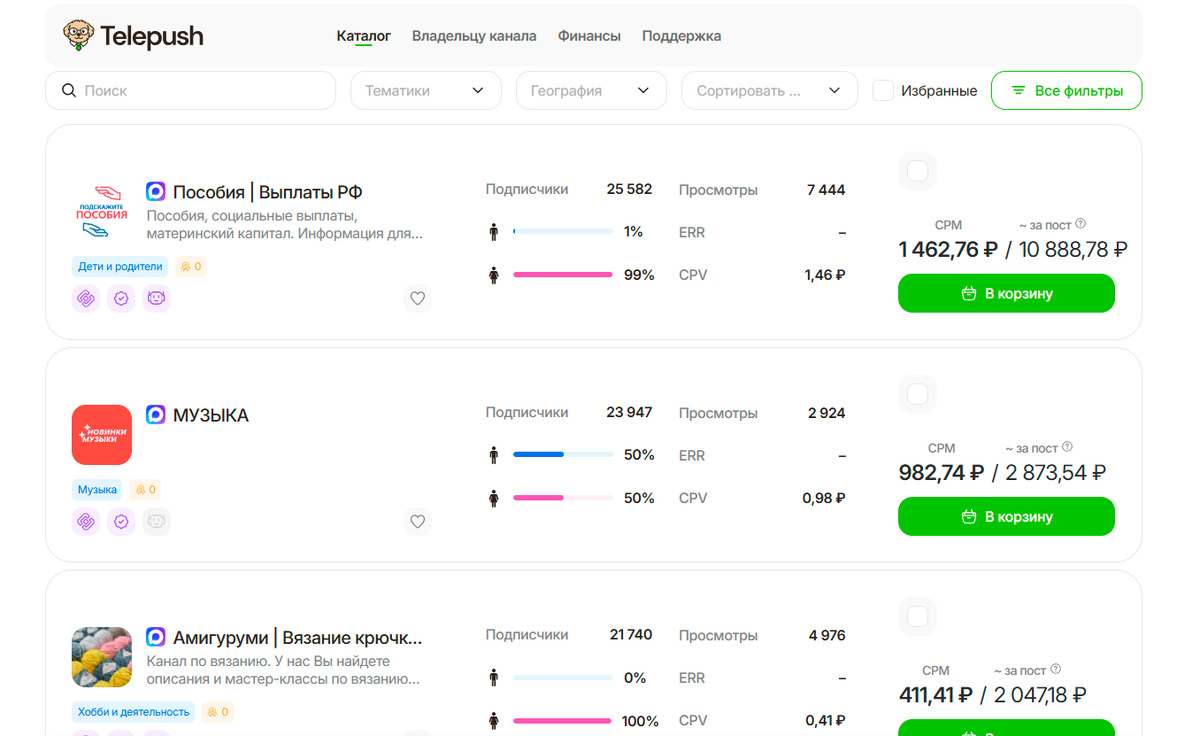Image resolution: width=1200 pixels, height=736 pixels.
Task: Open the Амигуруми yarn channel avatar
Action: [x=102, y=657]
